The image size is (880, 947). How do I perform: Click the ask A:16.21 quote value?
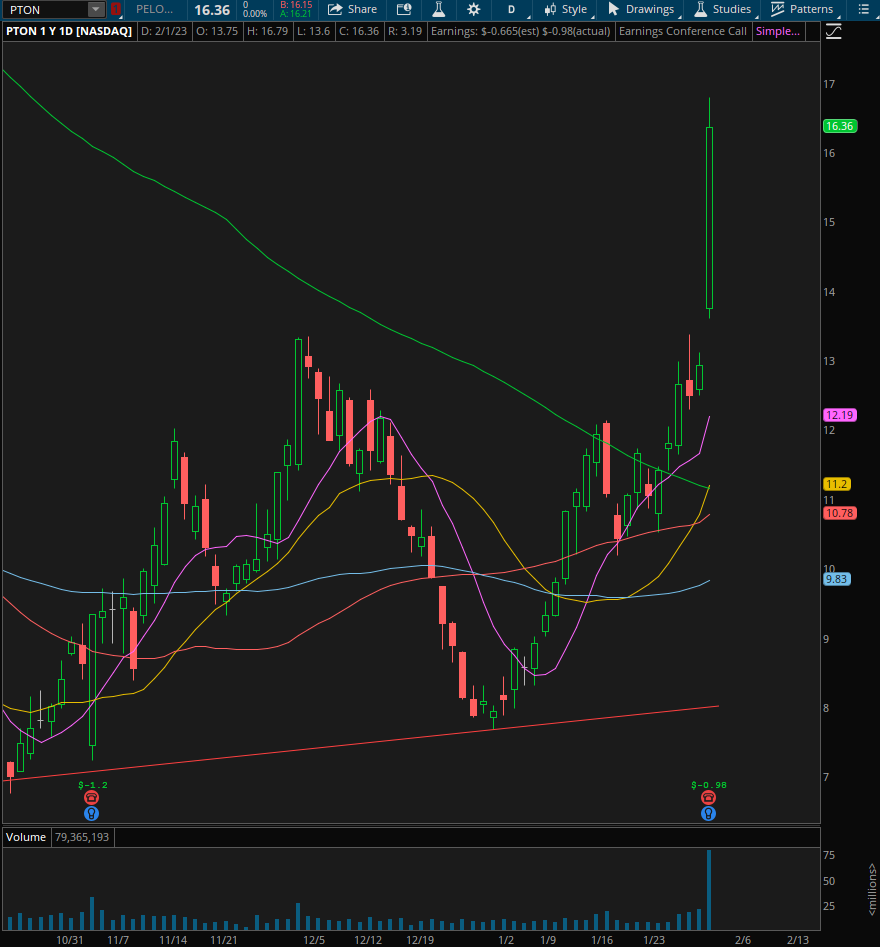pyautogui.click(x=296, y=14)
